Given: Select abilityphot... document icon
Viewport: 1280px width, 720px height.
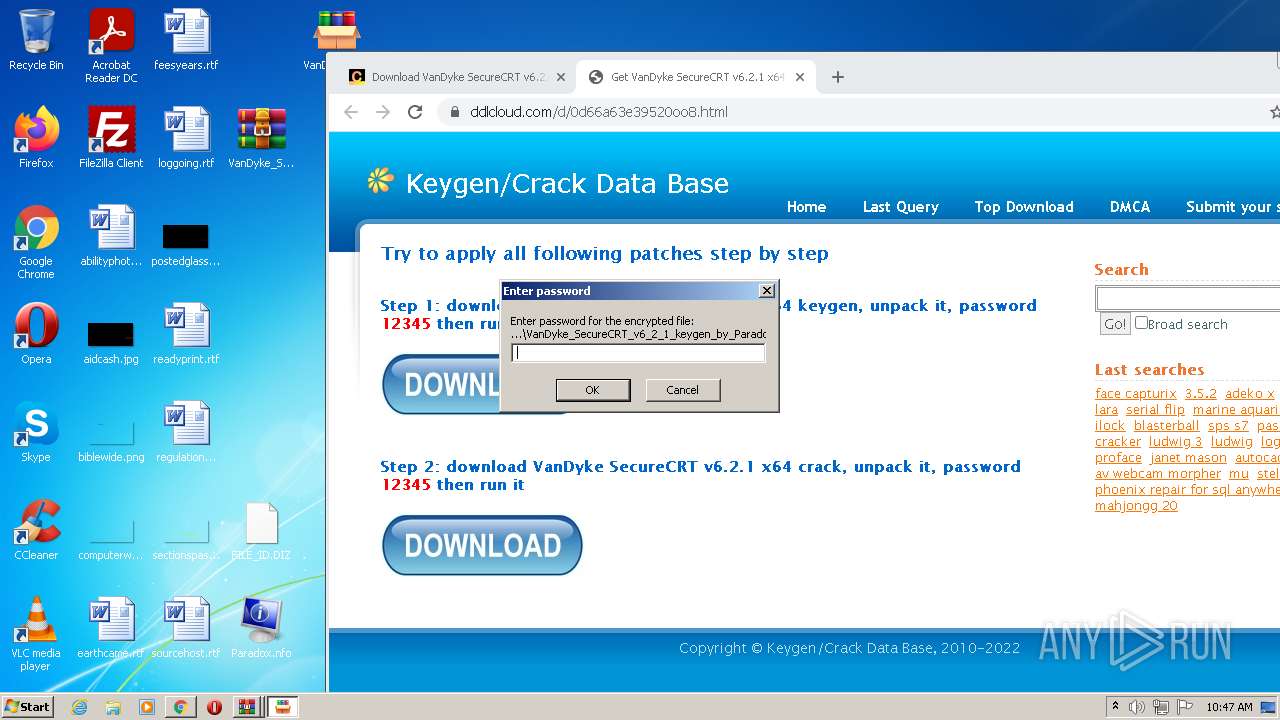Looking at the screenshot, I should [111, 236].
